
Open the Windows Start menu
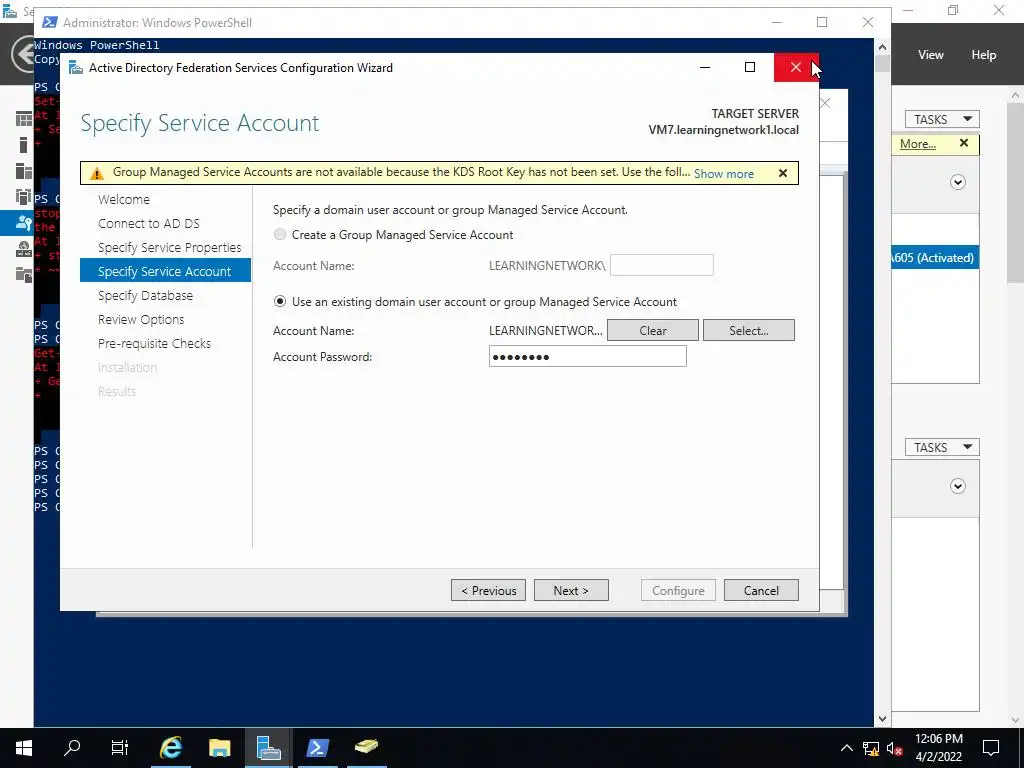(x=24, y=747)
